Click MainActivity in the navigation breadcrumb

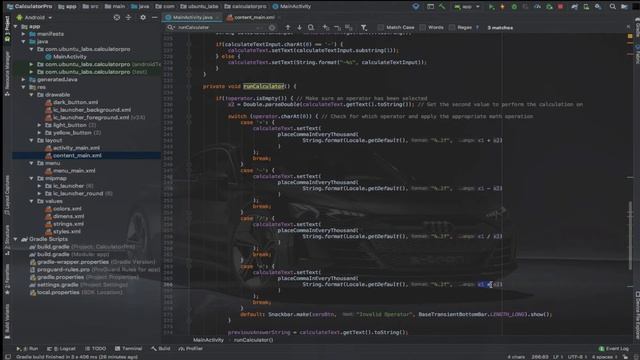(x=291, y=7)
